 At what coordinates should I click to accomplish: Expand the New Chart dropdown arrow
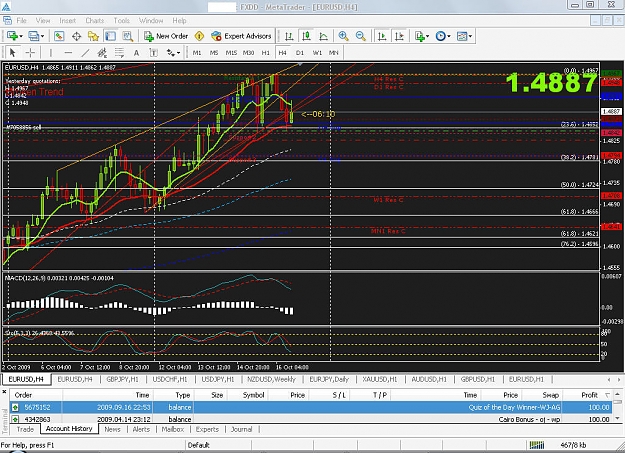[21, 36]
